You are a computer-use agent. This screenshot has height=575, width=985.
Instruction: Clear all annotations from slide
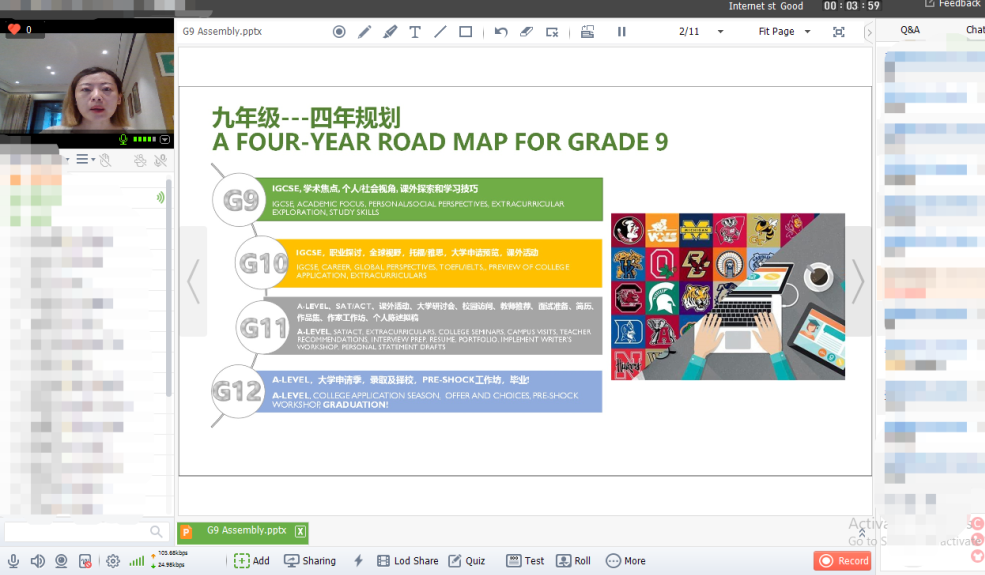click(552, 31)
